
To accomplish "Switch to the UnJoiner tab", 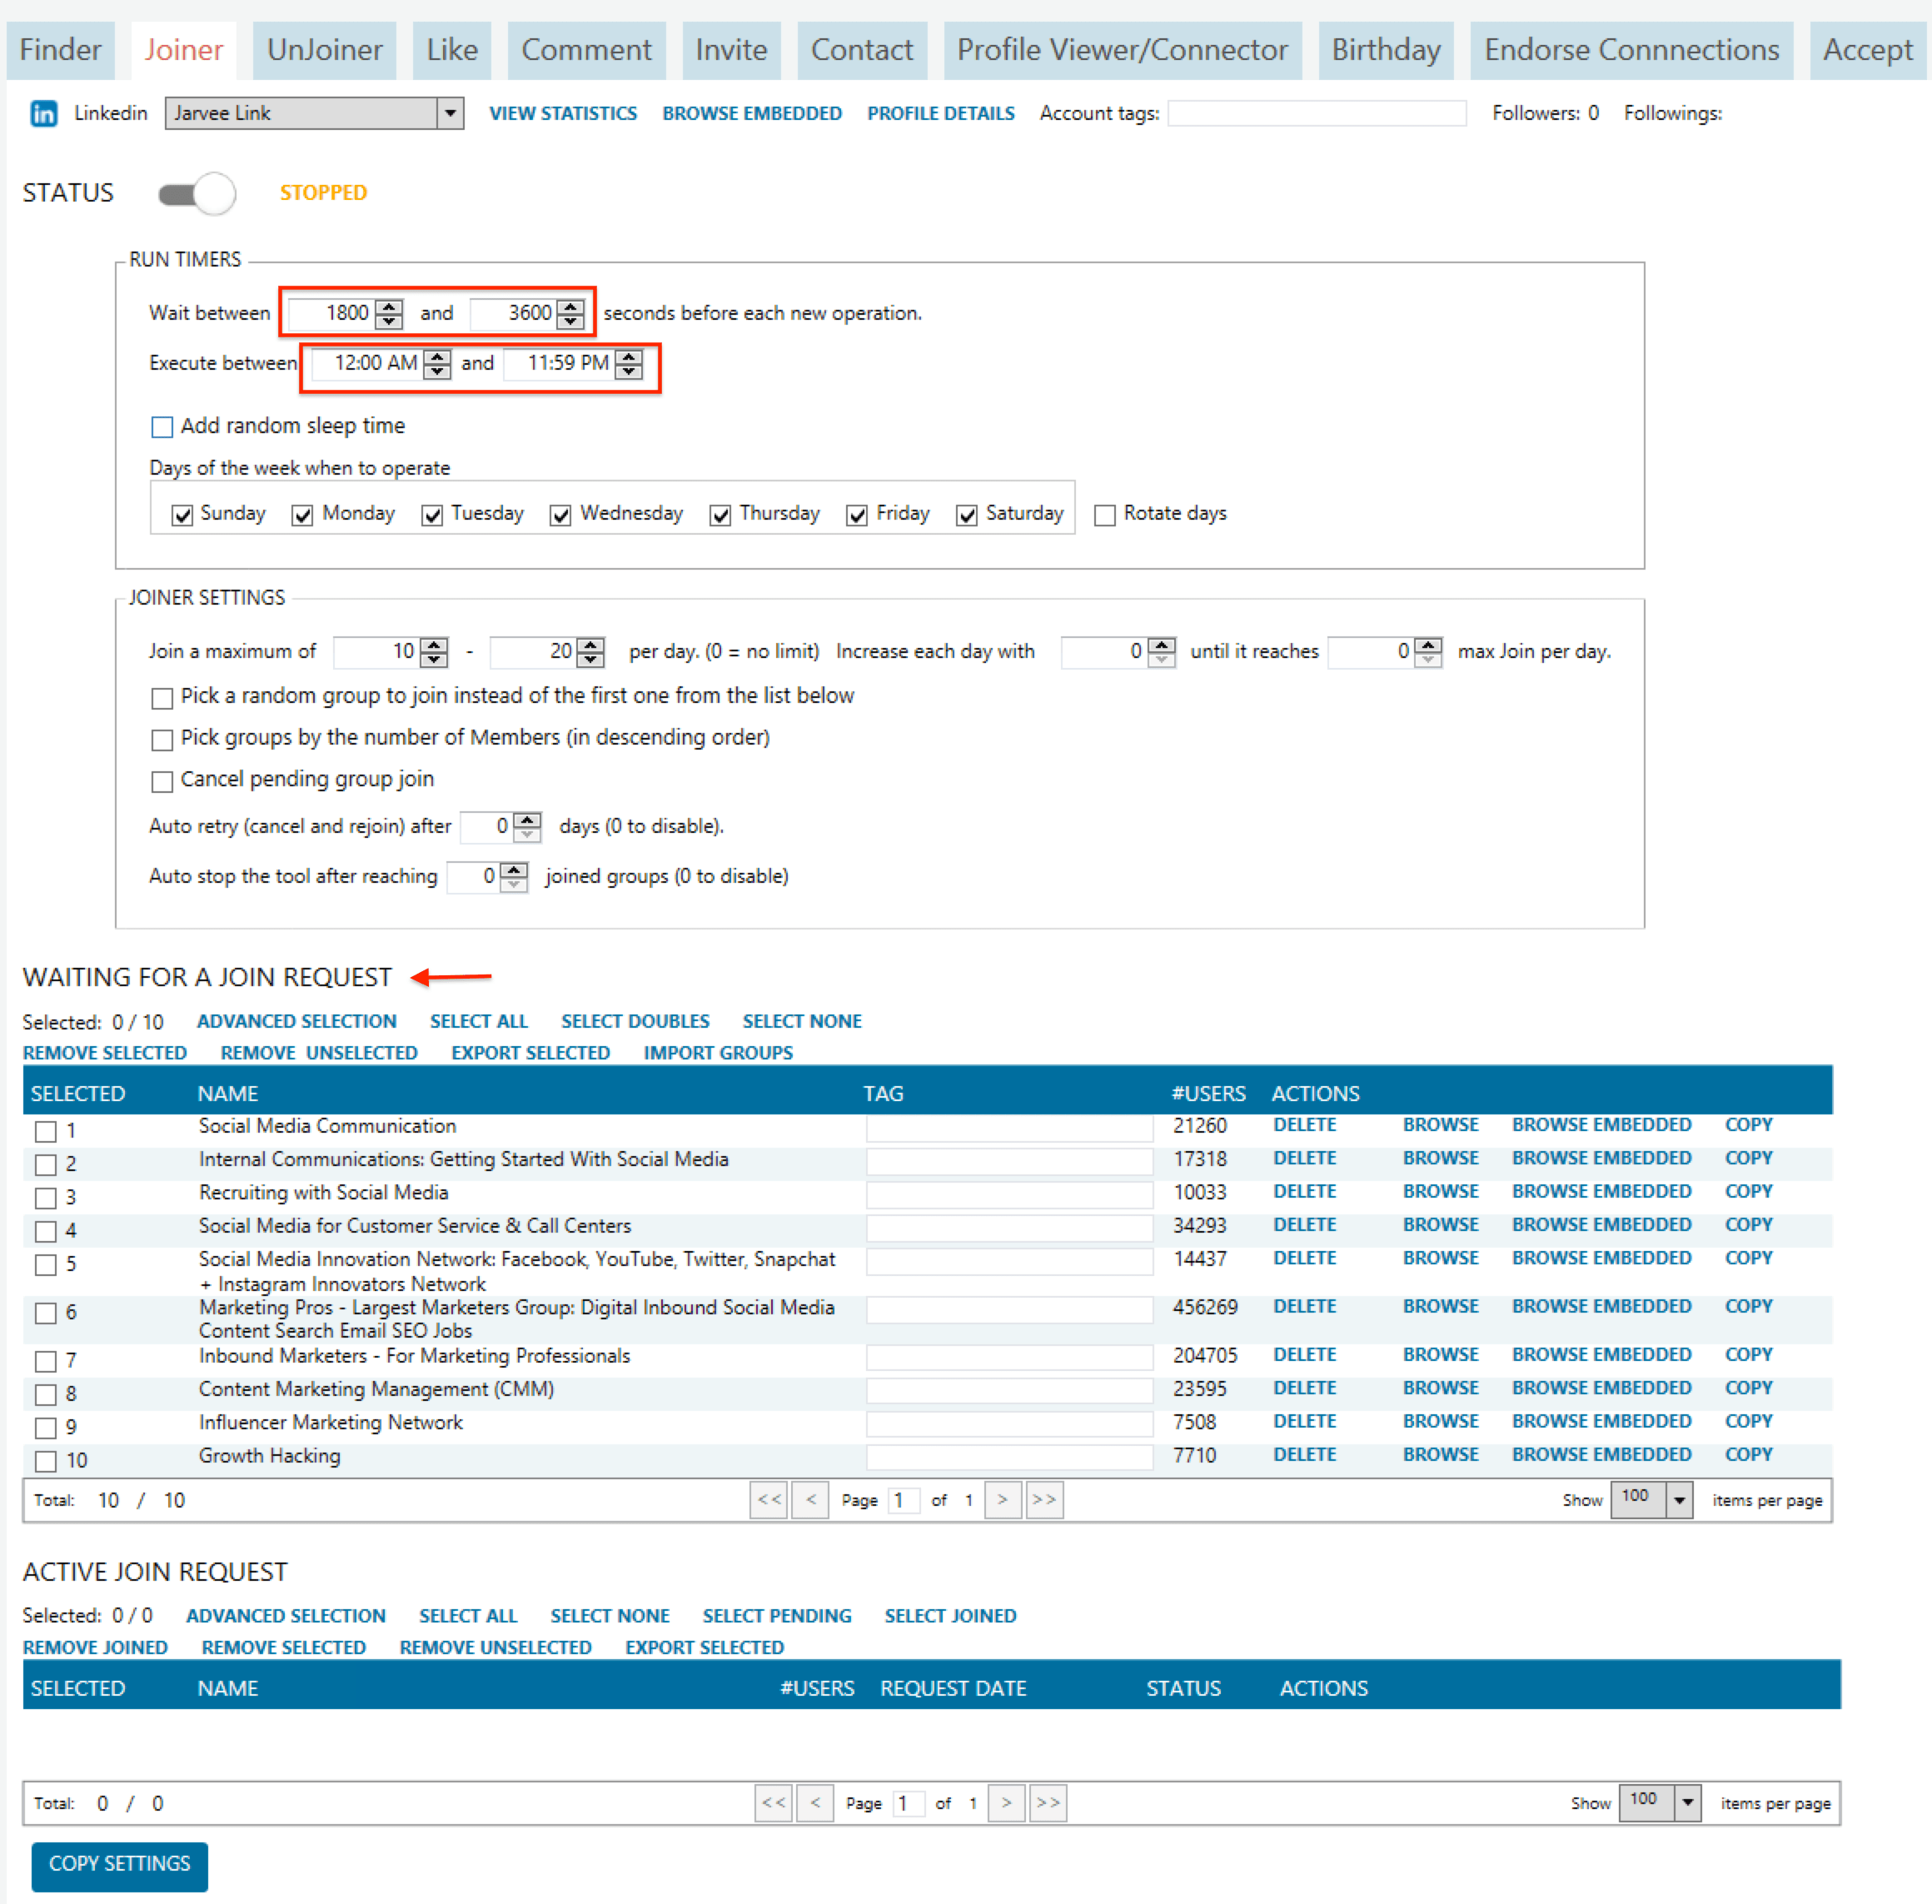I will 324,50.
